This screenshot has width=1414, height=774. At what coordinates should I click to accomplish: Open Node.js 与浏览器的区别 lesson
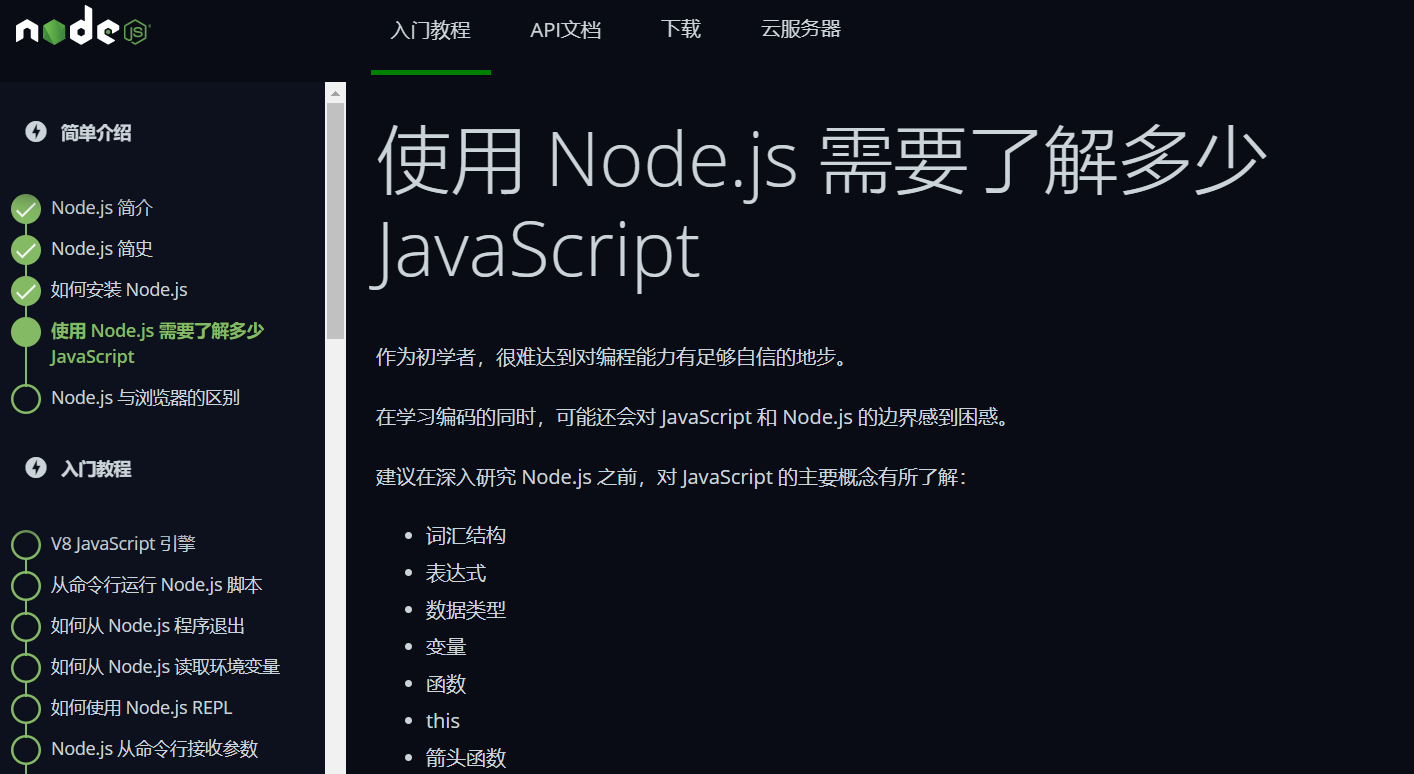[x=145, y=397]
